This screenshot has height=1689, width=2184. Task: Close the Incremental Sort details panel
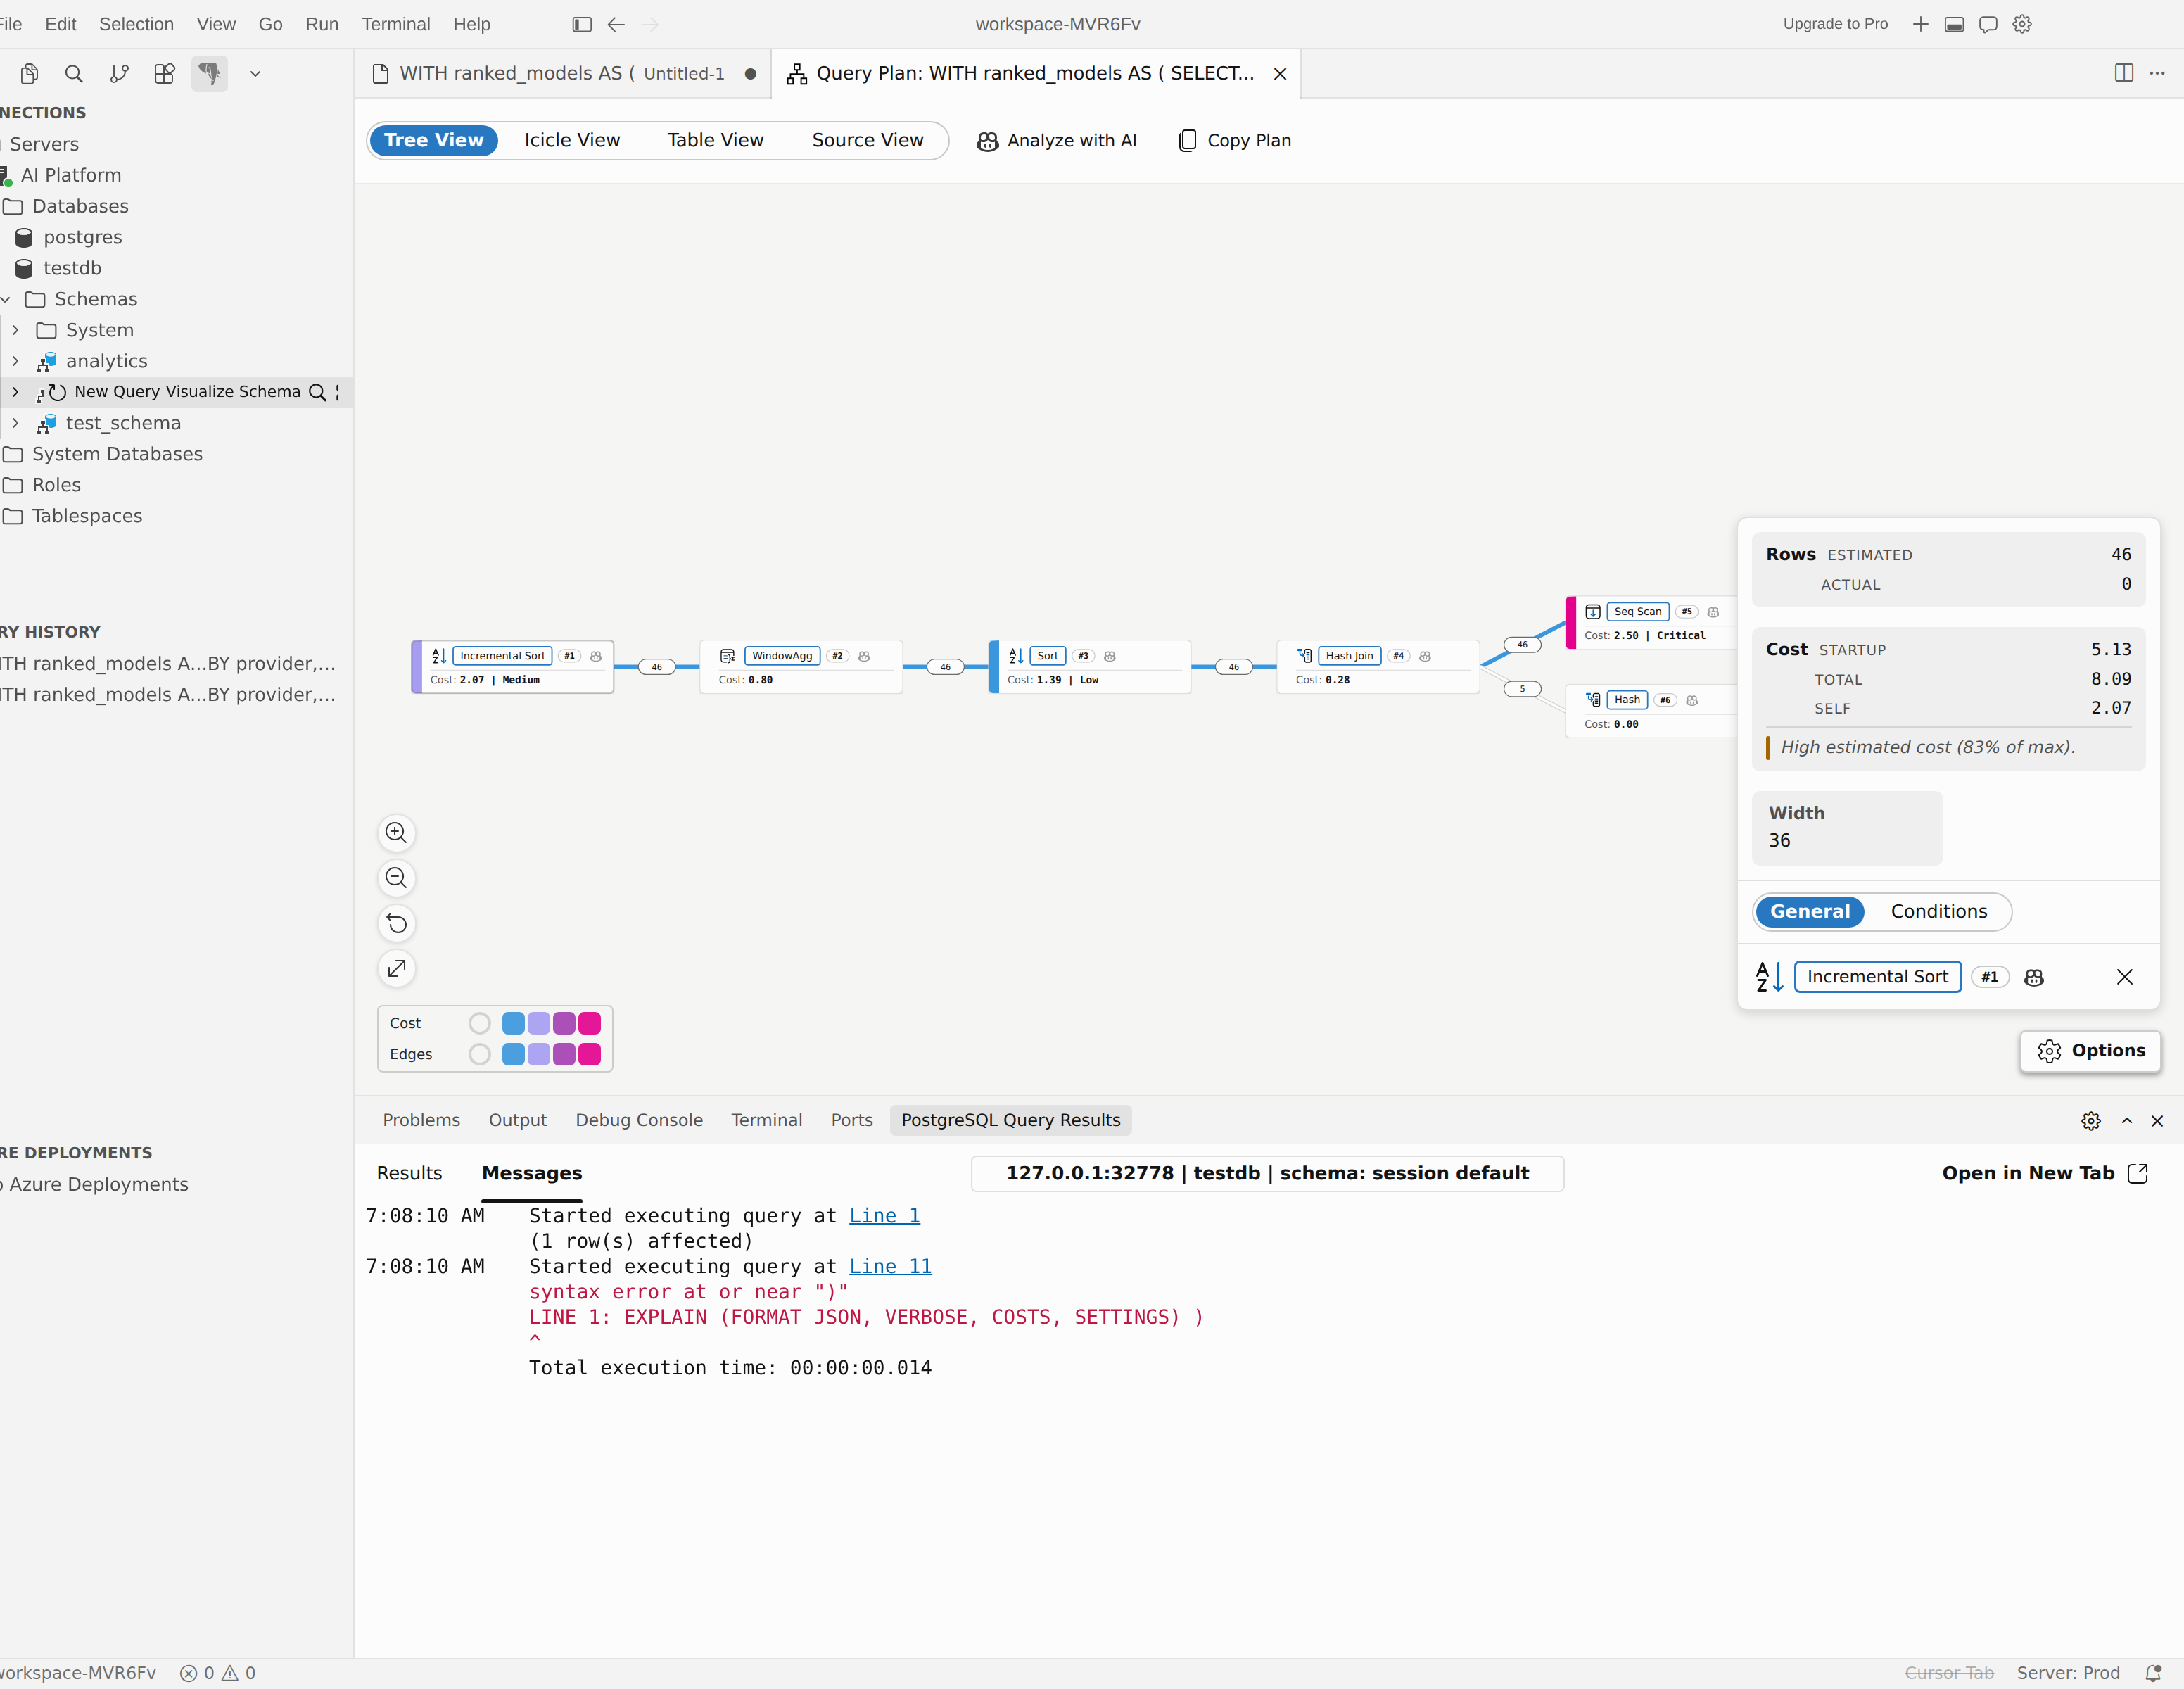coord(2125,977)
